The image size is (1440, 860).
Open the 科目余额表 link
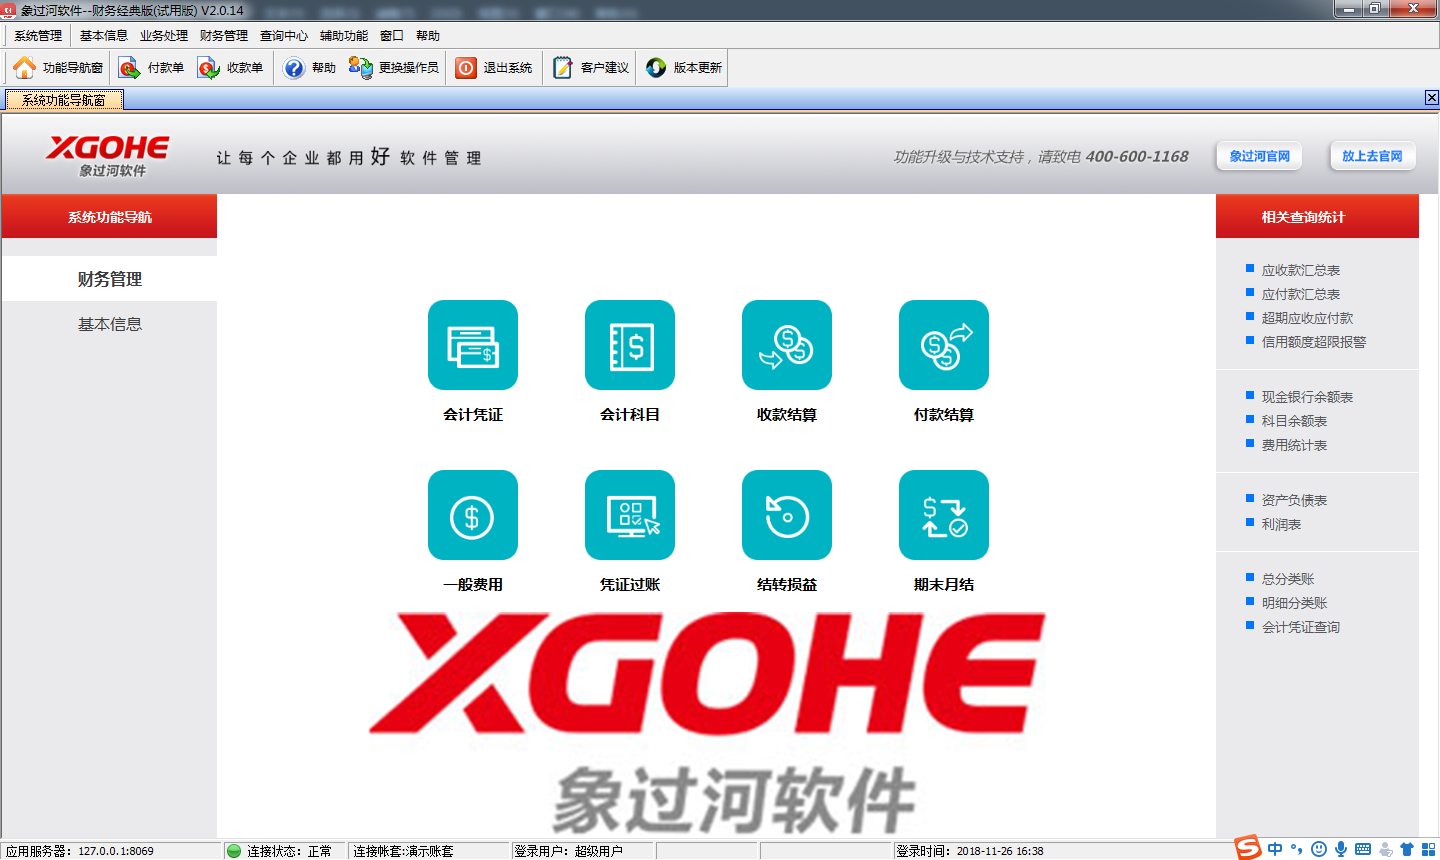tap(1294, 421)
